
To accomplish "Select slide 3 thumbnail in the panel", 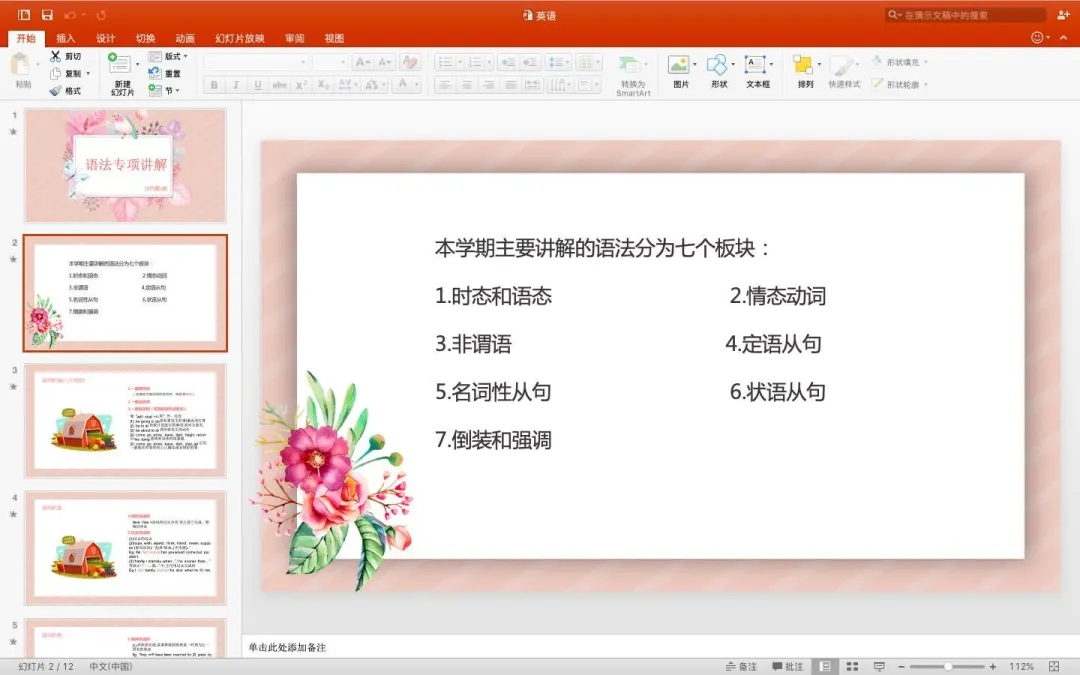I will click(x=125, y=420).
